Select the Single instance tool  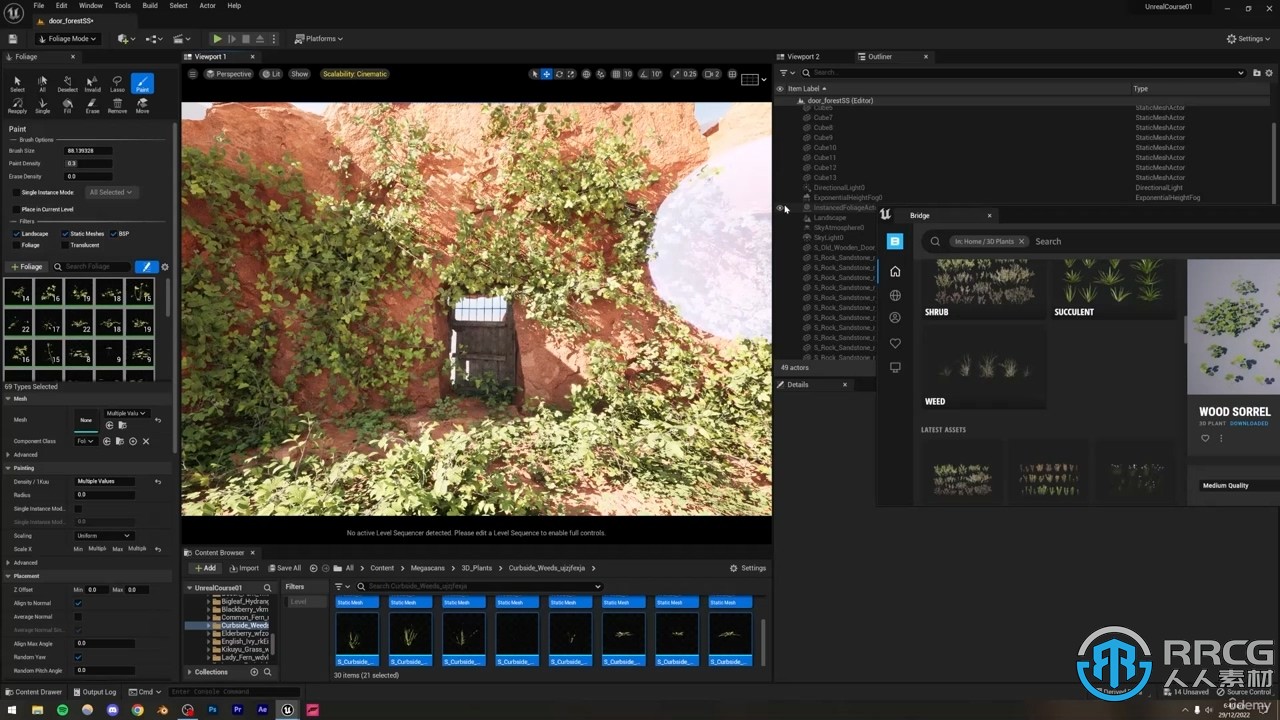[42, 105]
